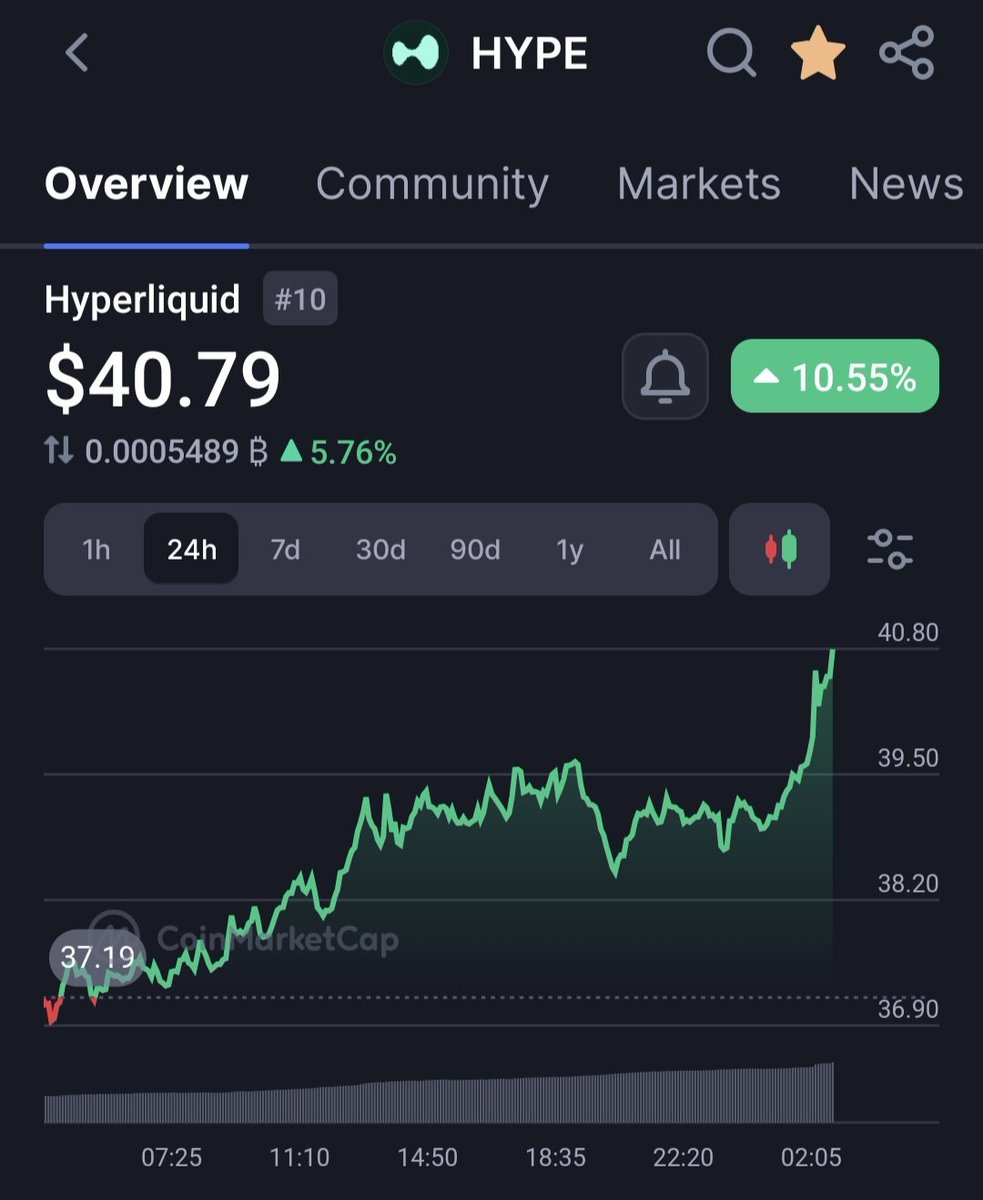The height and width of the screenshot is (1200, 983).
Task: Open search with the magnifier icon
Action: (x=732, y=53)
